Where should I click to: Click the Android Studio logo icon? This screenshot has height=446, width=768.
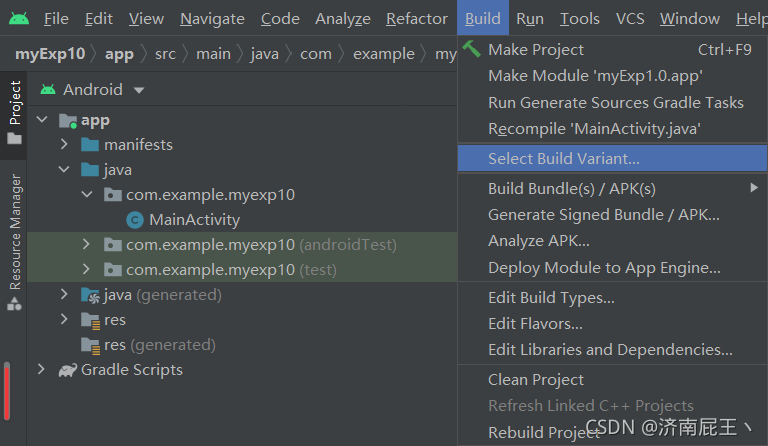pyautogui.click(x=19, y=19)
